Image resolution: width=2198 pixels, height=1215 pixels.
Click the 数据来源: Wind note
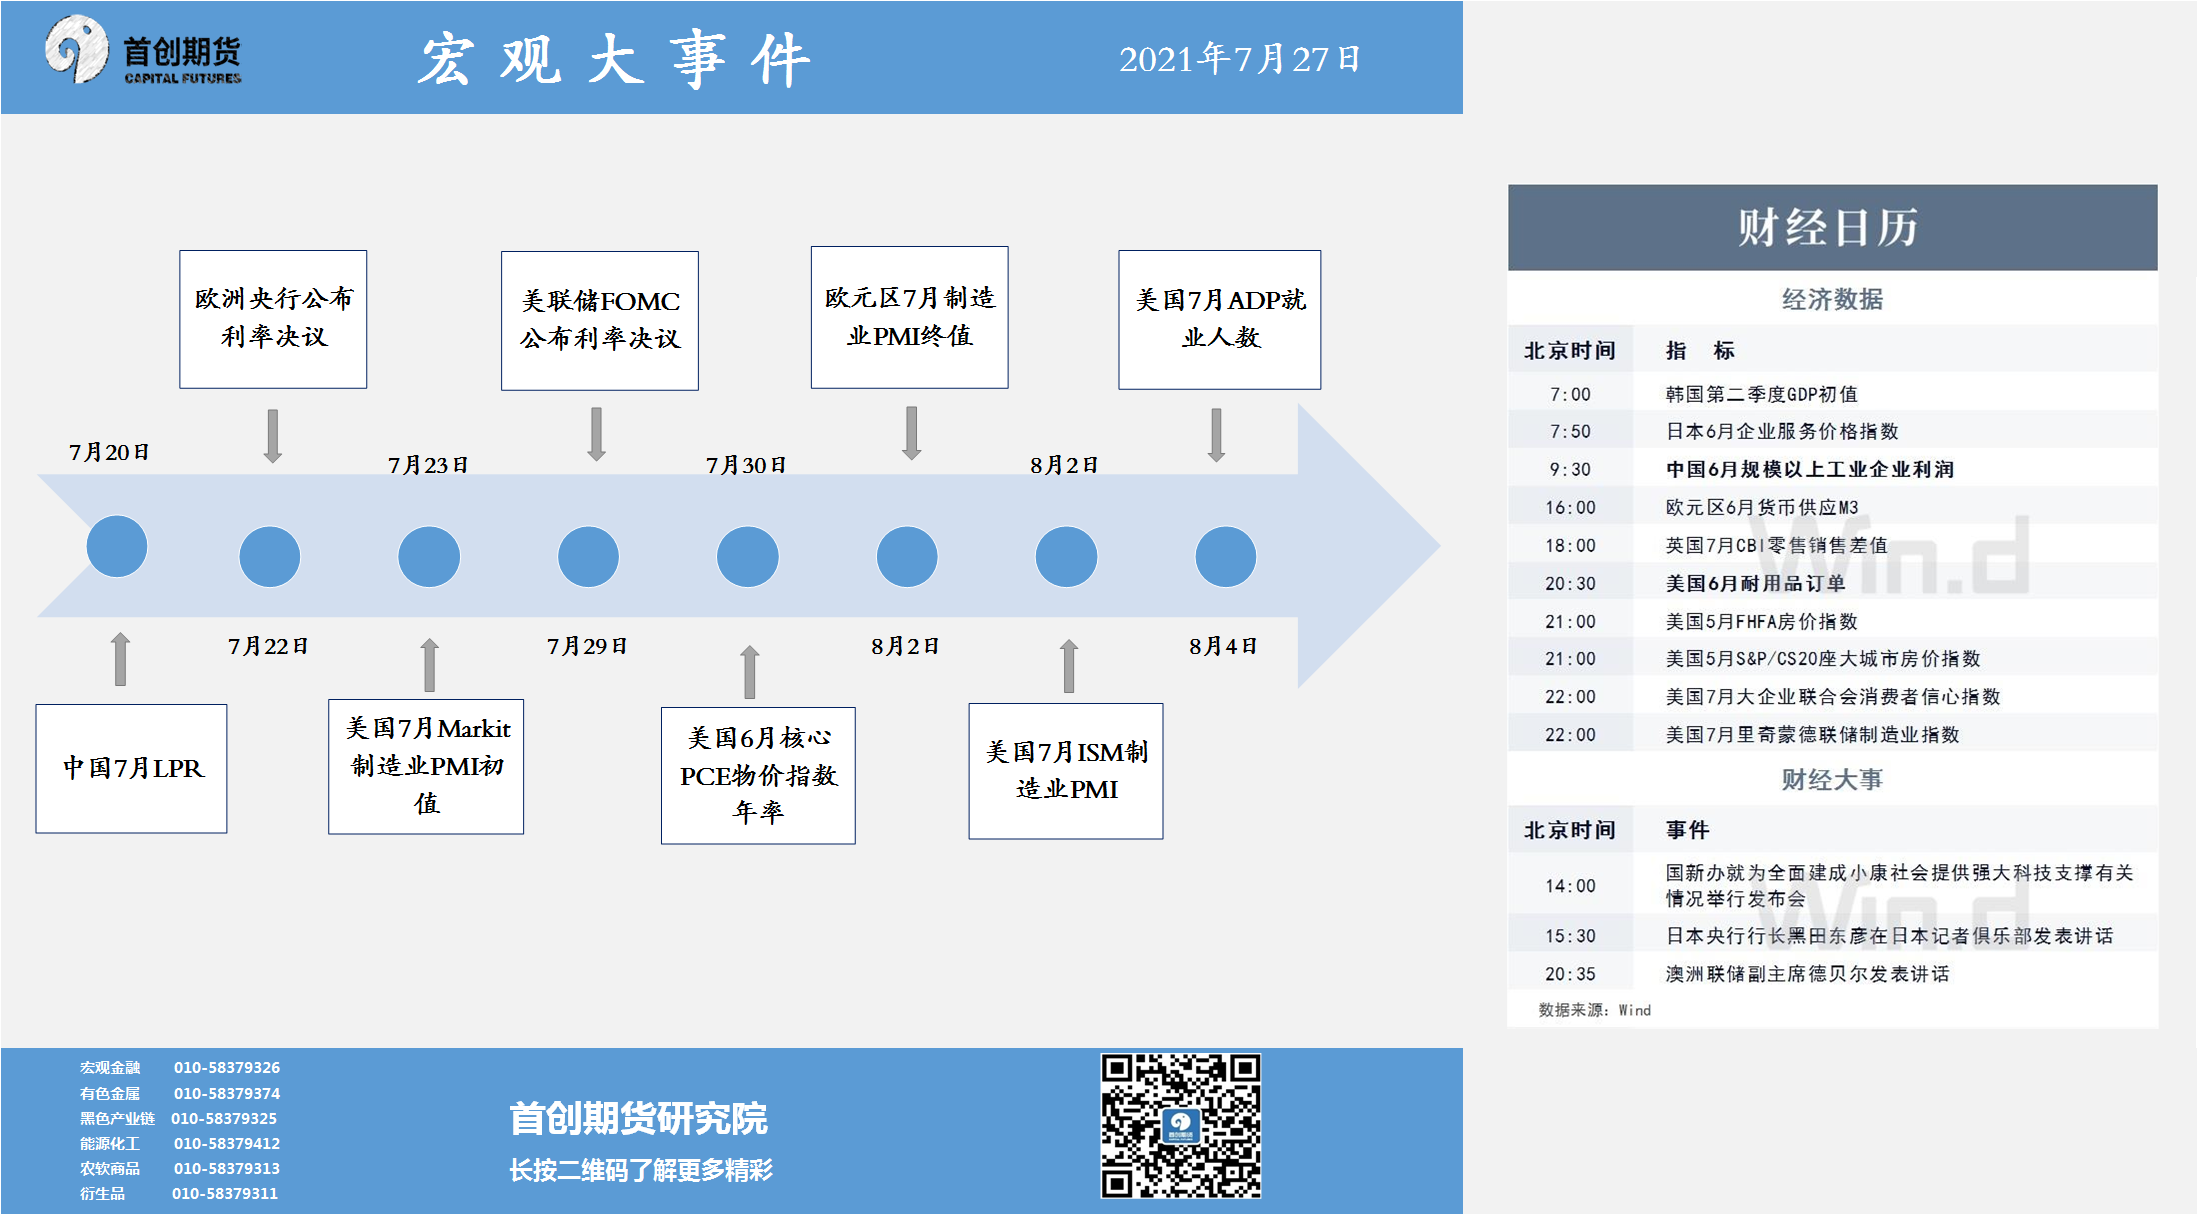tap(1594, 1010)
